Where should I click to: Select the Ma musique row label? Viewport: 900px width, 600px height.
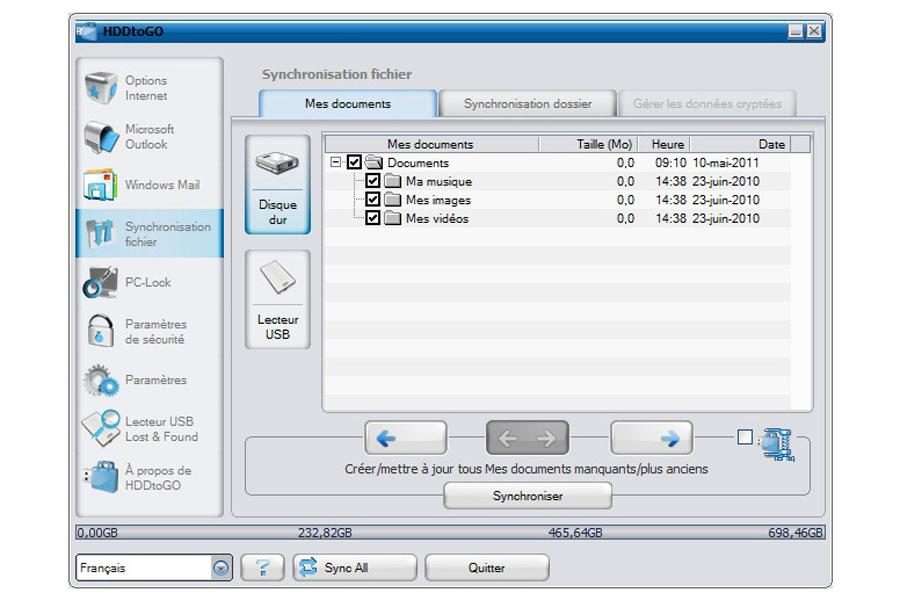click(439, 181)
